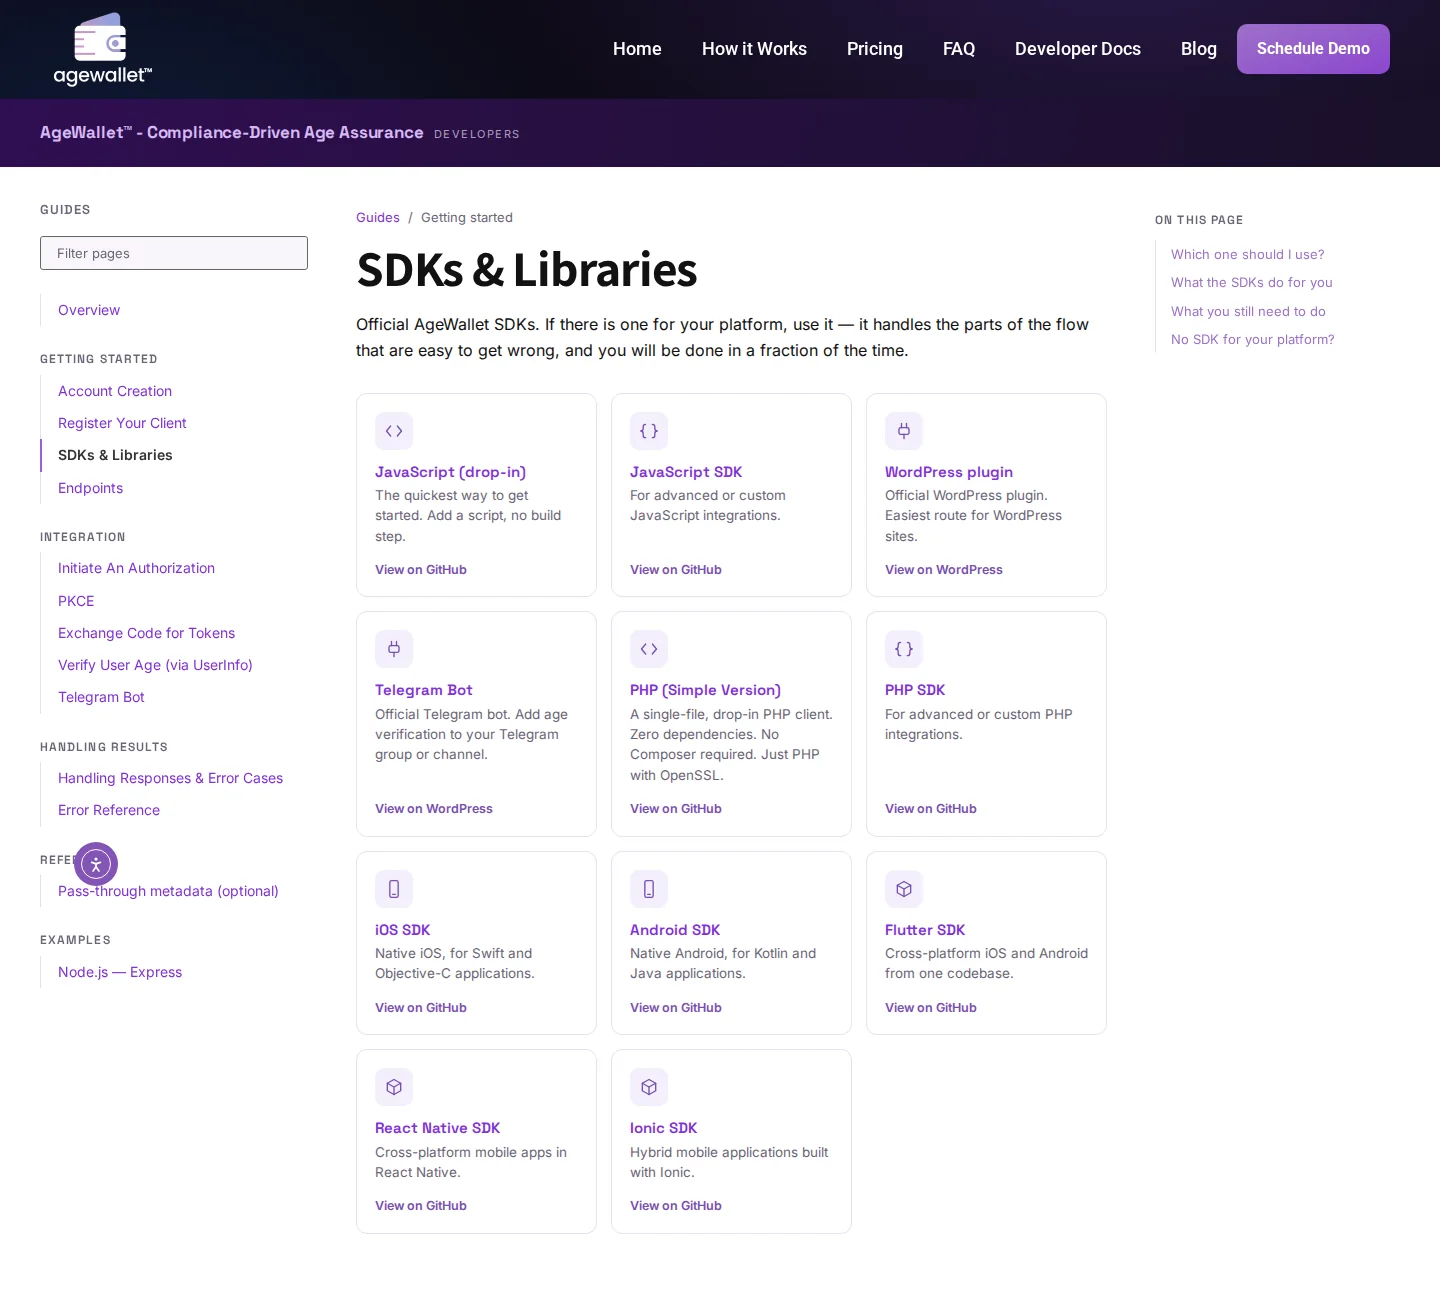Image resolution: width=1440 pixels, height=1290 pixels.
Task: Open Register Your Client guide
Action: tap(122, 423)
